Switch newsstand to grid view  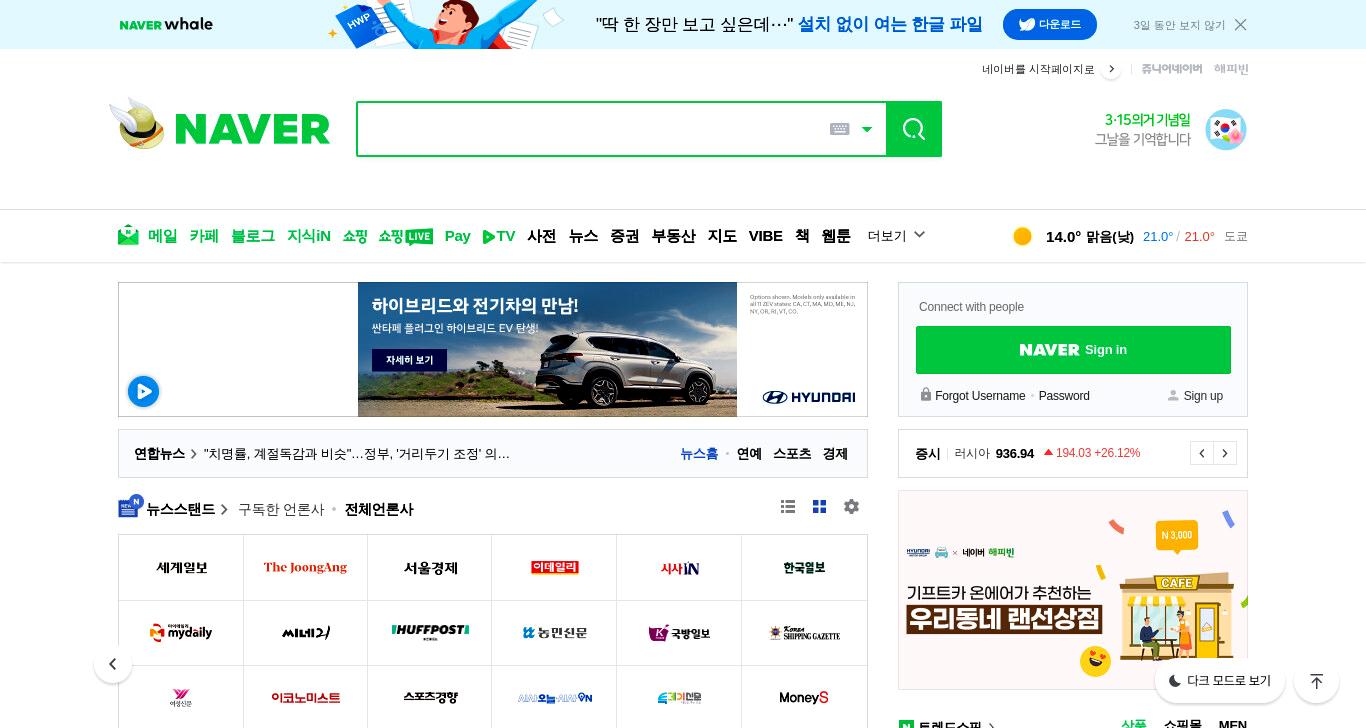coord(819,507)
